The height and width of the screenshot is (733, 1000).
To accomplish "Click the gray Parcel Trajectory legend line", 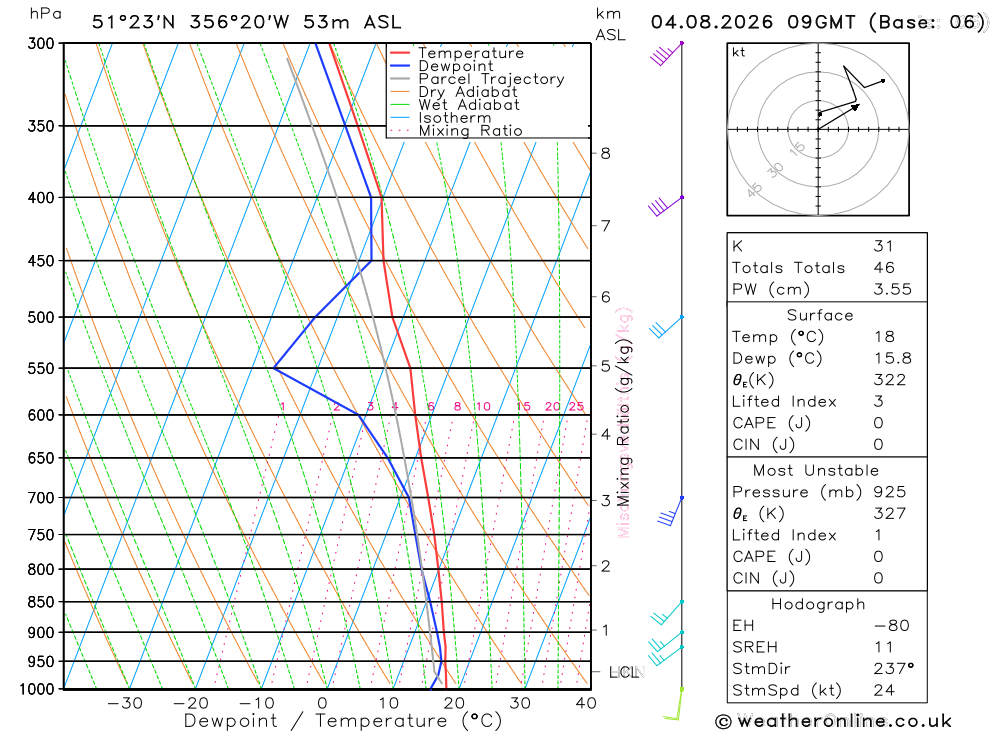I will pyautogui.click(x=399, y=78).
